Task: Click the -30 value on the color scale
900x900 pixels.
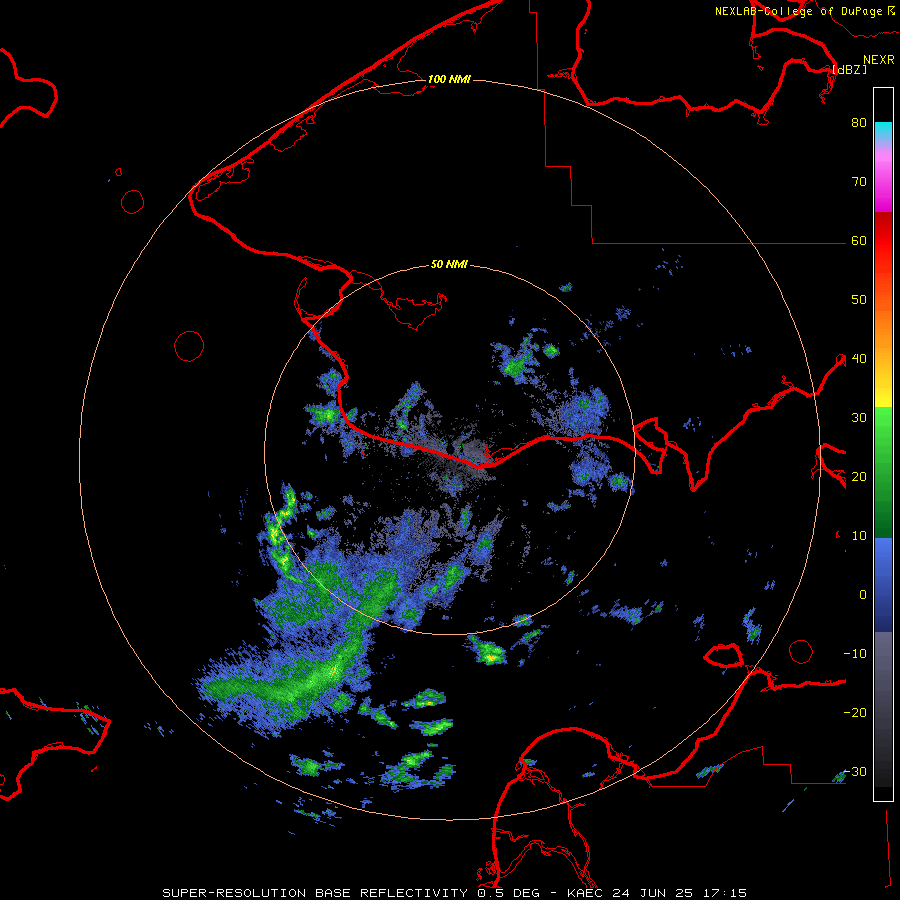Action: pyautogui.click(x=855, y=772)
